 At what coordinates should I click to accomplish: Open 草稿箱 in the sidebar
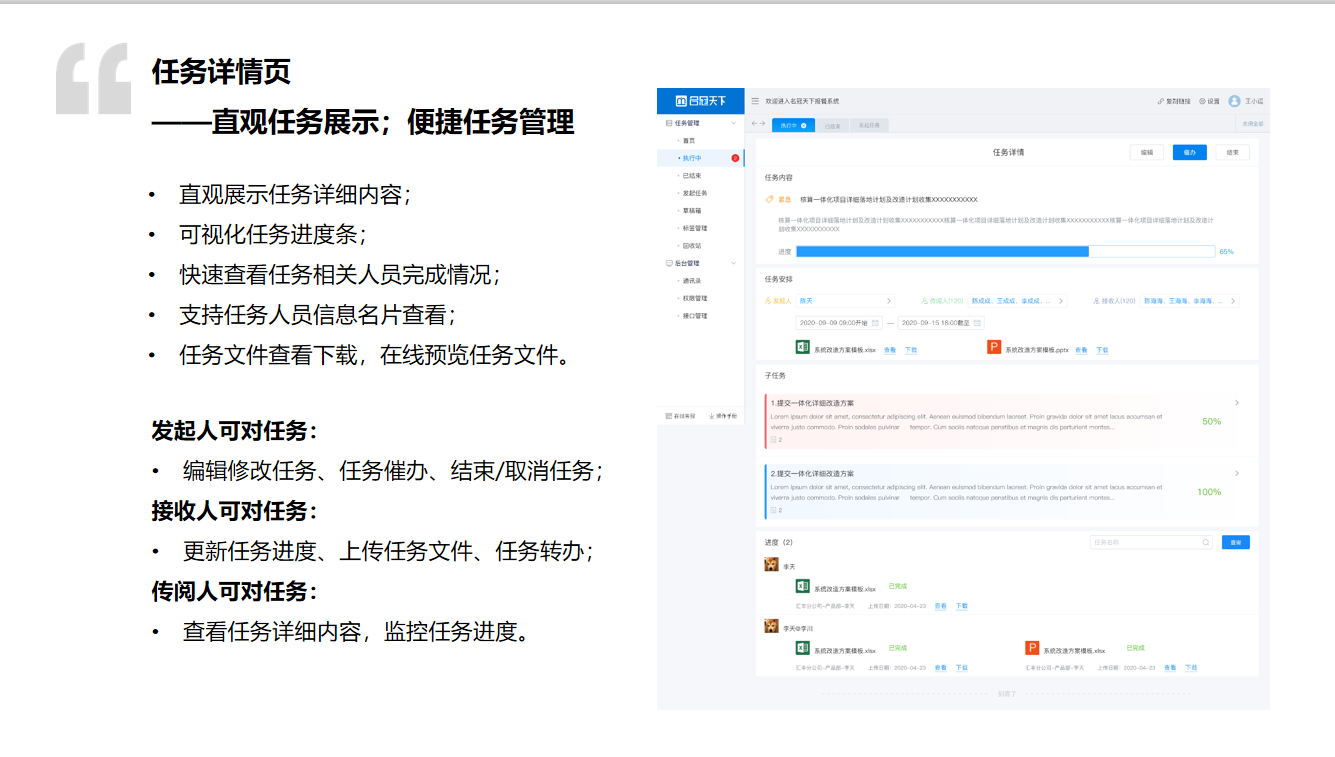click(x=692, y=211)
